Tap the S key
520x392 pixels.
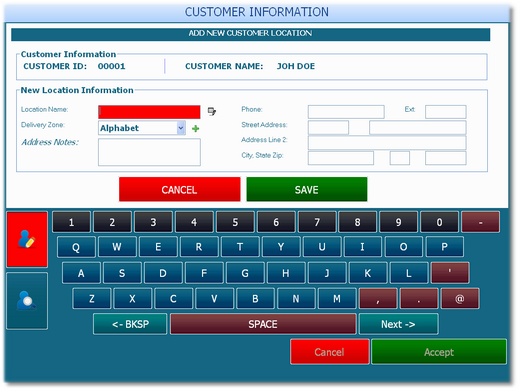[x=122, y=273]
